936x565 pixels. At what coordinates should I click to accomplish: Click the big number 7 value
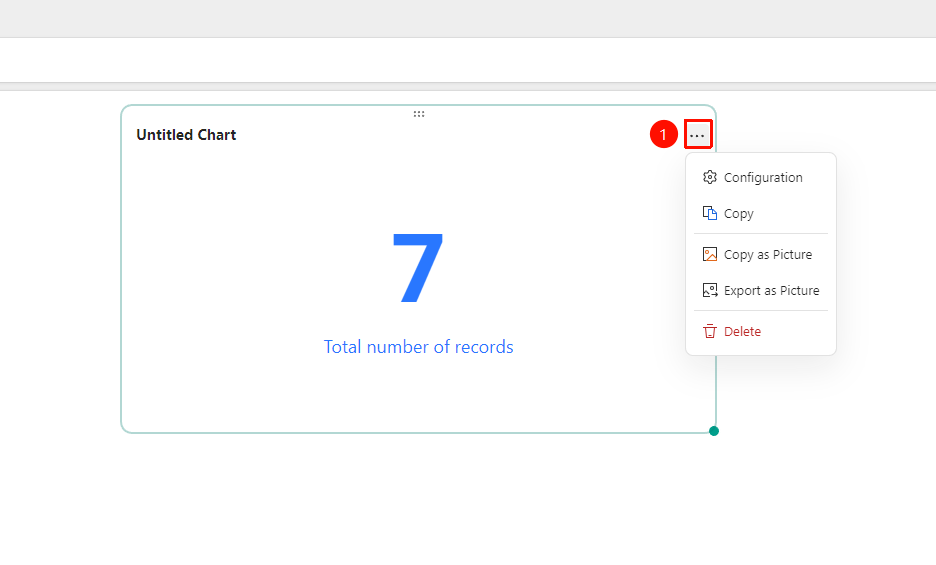coord(418,268)
